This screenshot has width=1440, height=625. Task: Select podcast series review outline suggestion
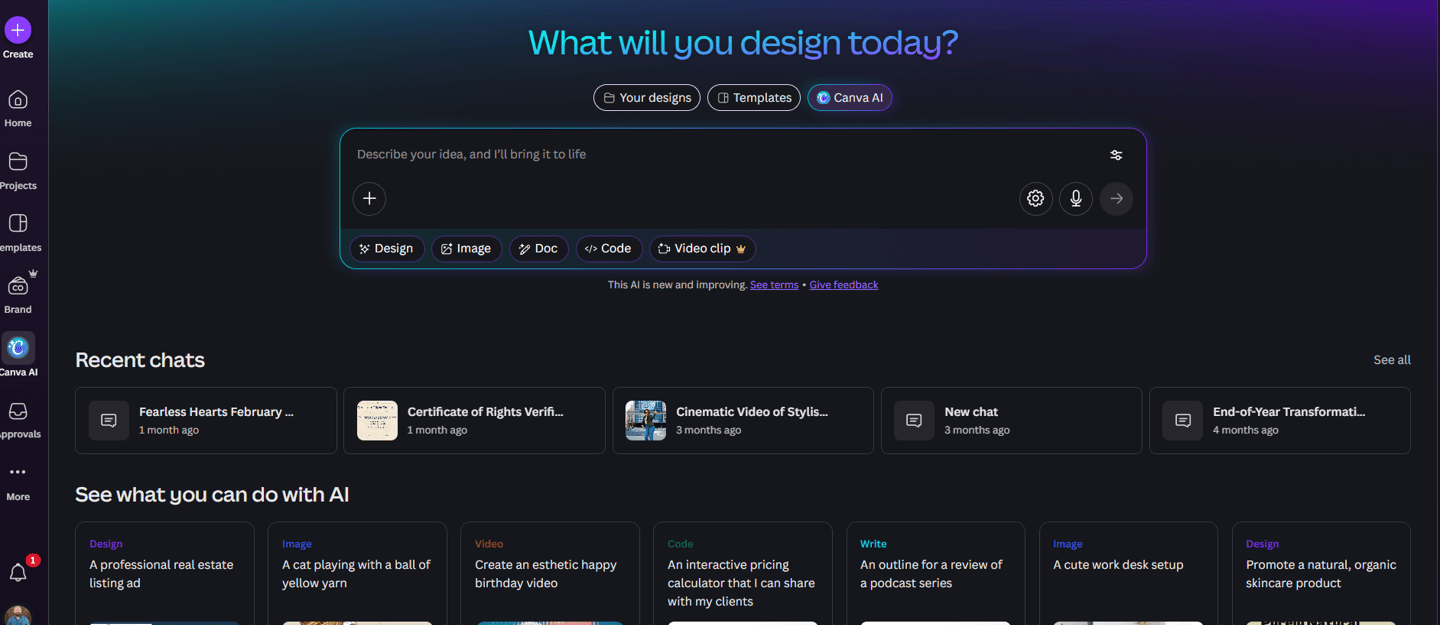pos(936,573)
